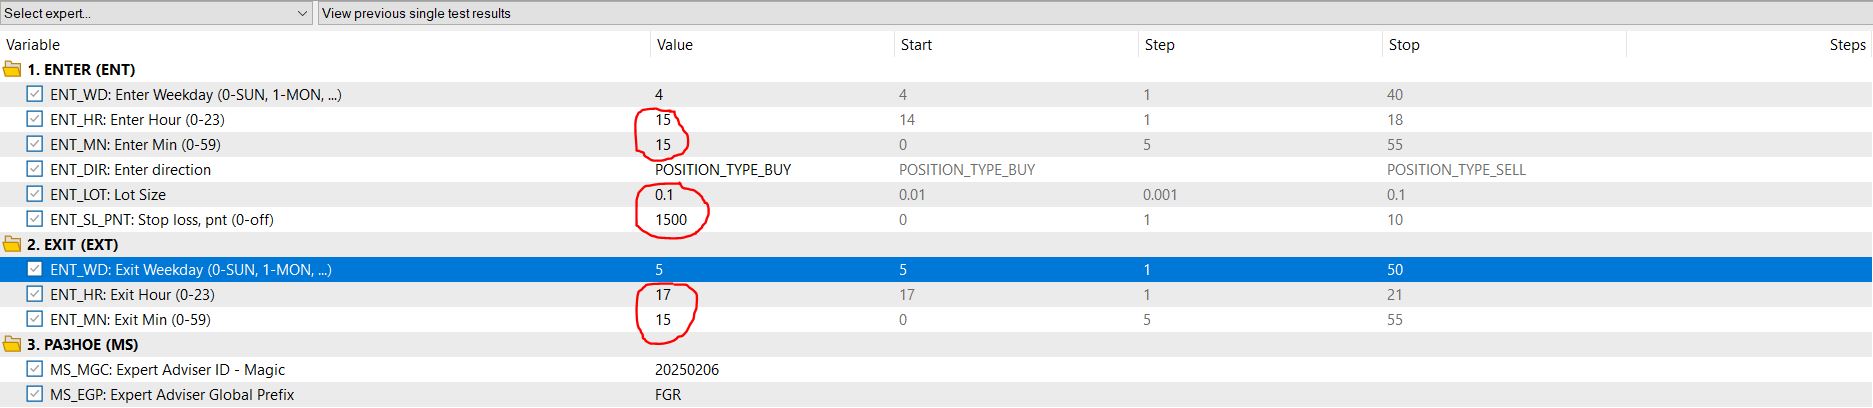Click the 1. ENTER (ENT) folder icon
Screen dimensions: 1873x408
point(12,70)
